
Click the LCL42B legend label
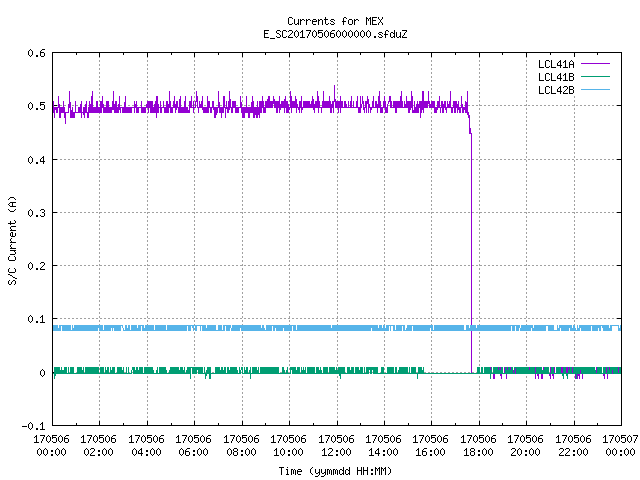pyautogui.click(x=556, y=90)
